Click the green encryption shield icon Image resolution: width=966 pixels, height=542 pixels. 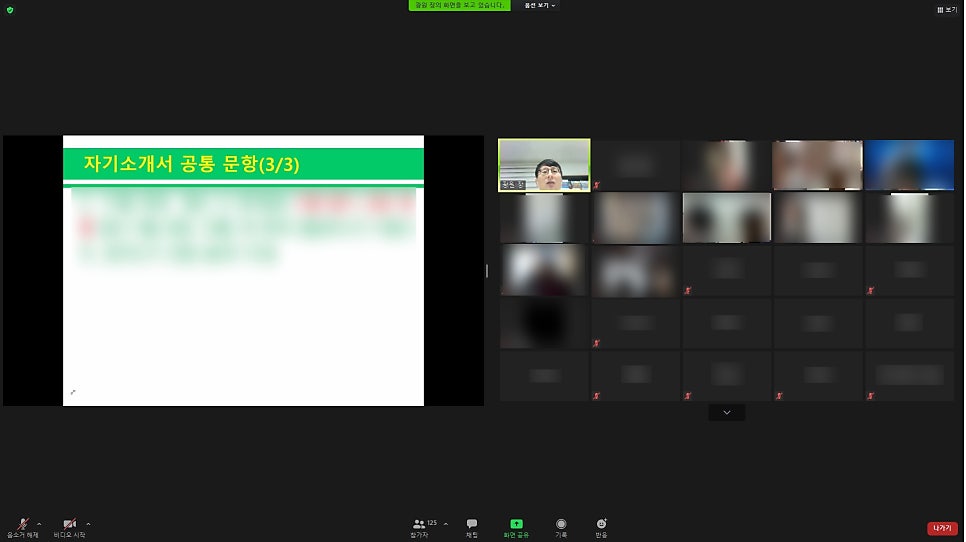10,10
